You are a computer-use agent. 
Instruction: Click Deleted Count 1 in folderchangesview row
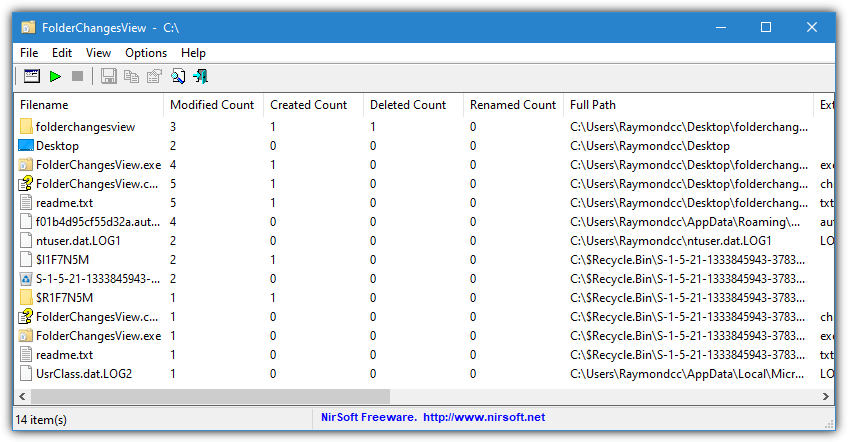click(373, 127)
